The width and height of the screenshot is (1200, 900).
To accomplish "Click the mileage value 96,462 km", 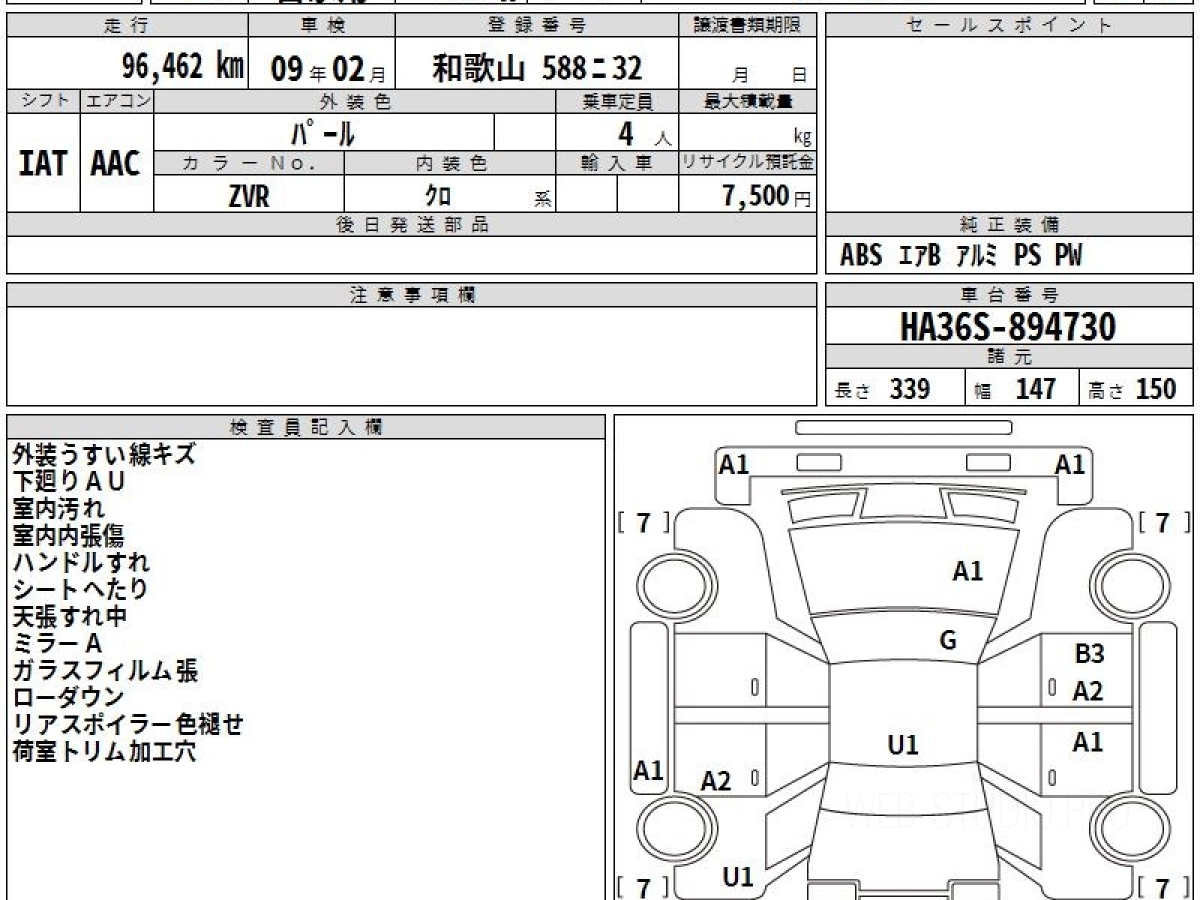I will click(x=183, y=67).
